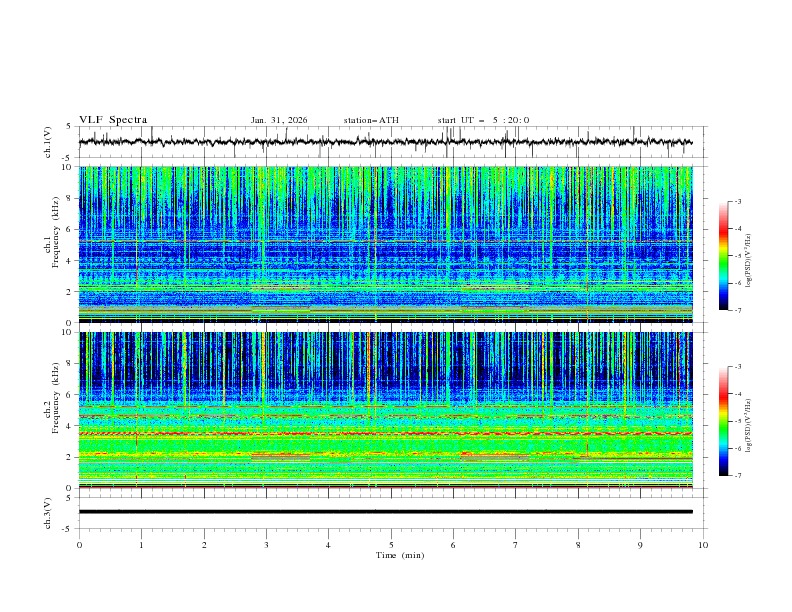
Task: Click the "ch.1(V)" waveform axis label
Action: click(x=48, y=142)
